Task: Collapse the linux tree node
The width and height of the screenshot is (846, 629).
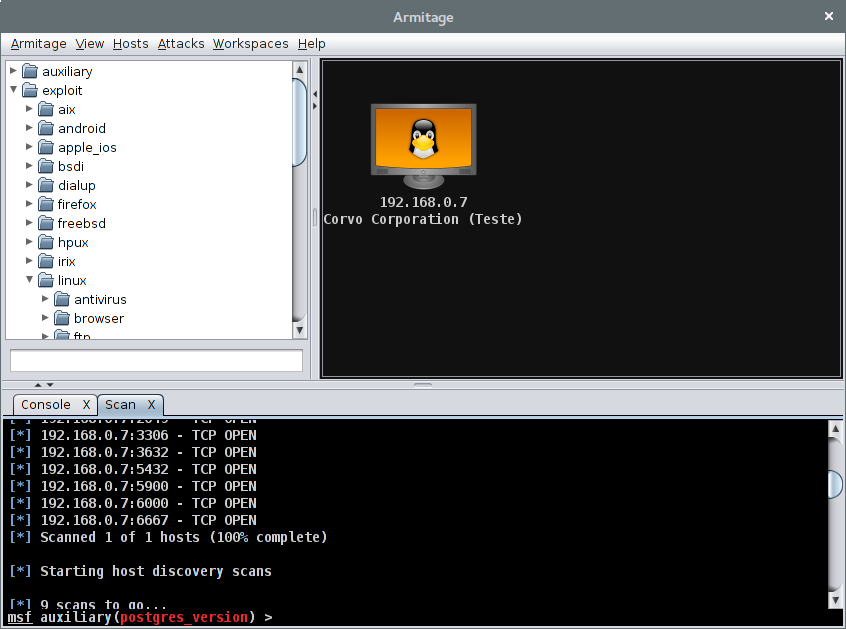Action: click(30, 279)
